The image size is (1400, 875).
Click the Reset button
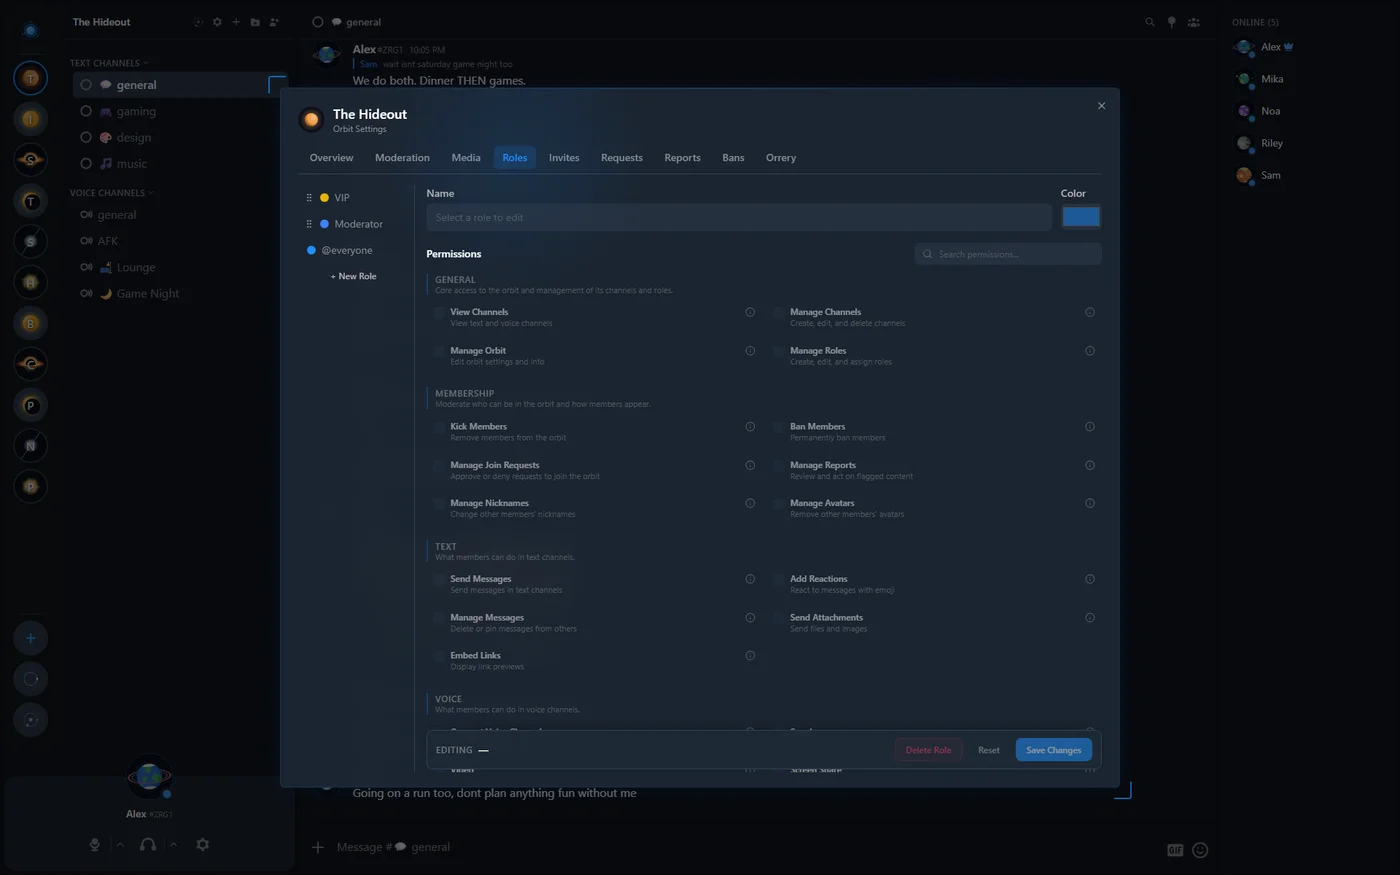(x=988, y=750)
